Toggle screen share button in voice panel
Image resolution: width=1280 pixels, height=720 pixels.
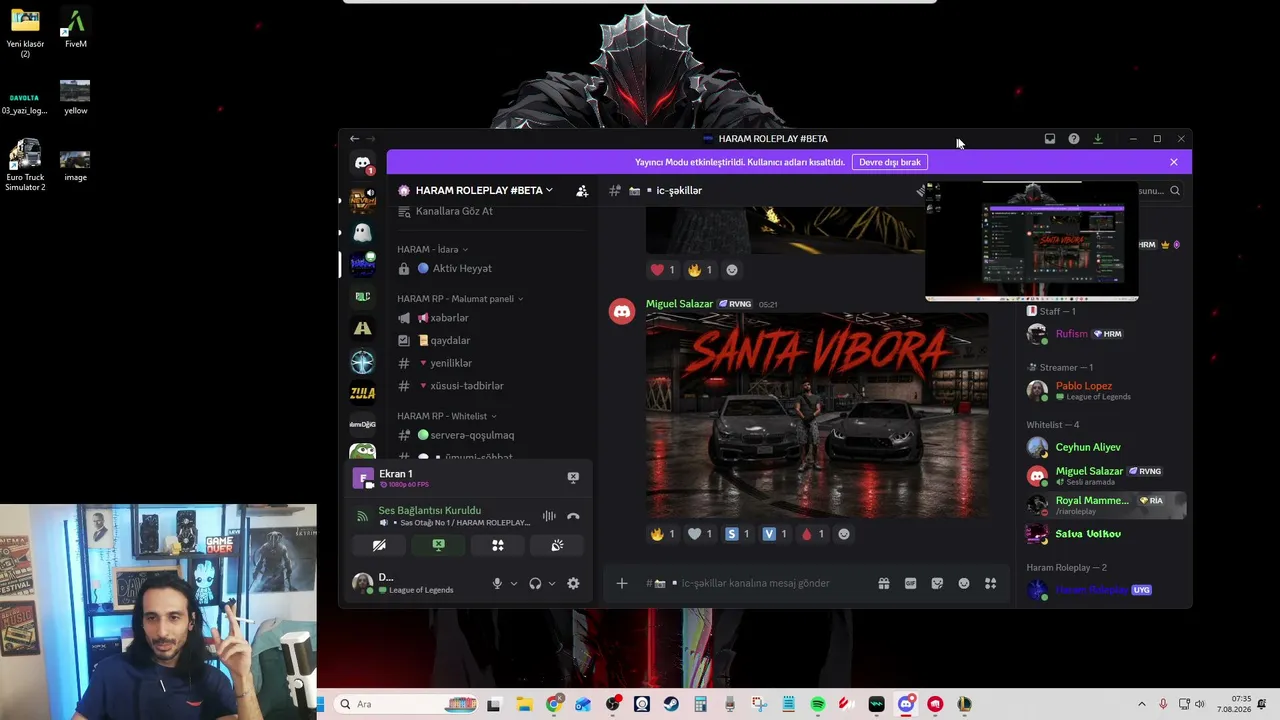pyautogui.click(x=438, y=545)
